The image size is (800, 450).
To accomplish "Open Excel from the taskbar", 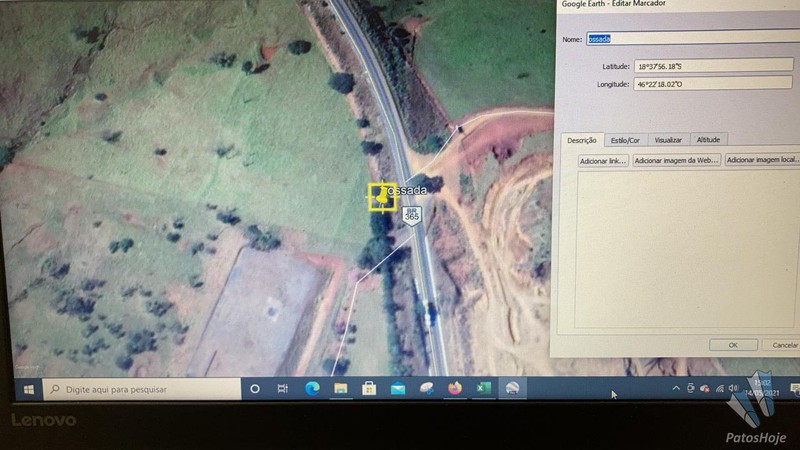I will (483, 389).
